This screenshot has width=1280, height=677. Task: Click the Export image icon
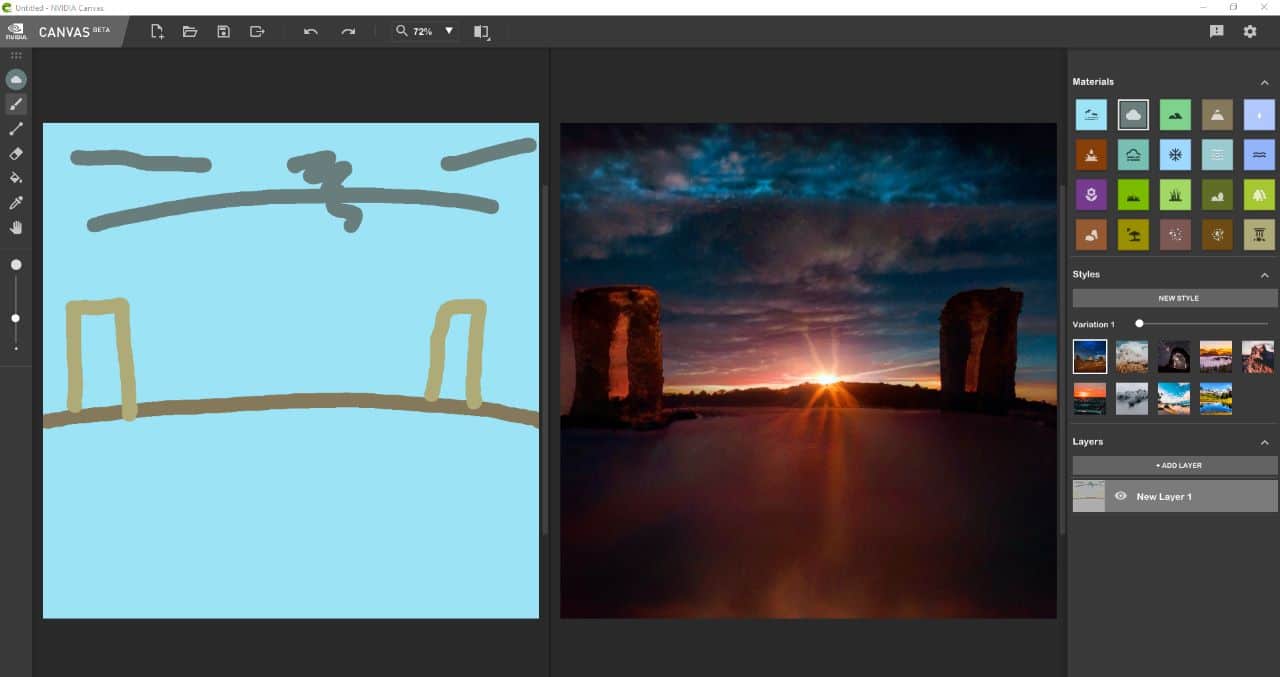[257, 31]
